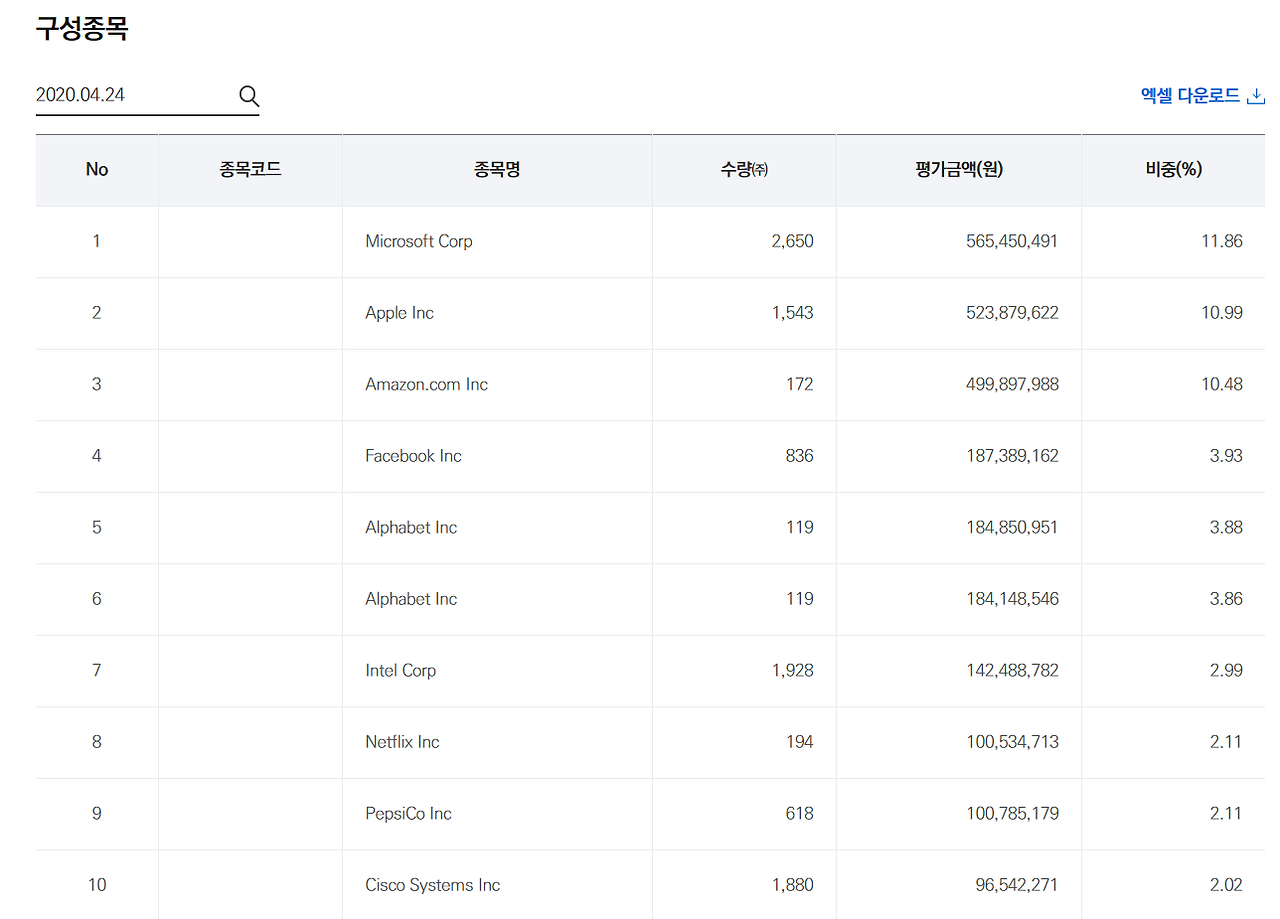Click Apple's quantity value 1,543

point(793,313)
